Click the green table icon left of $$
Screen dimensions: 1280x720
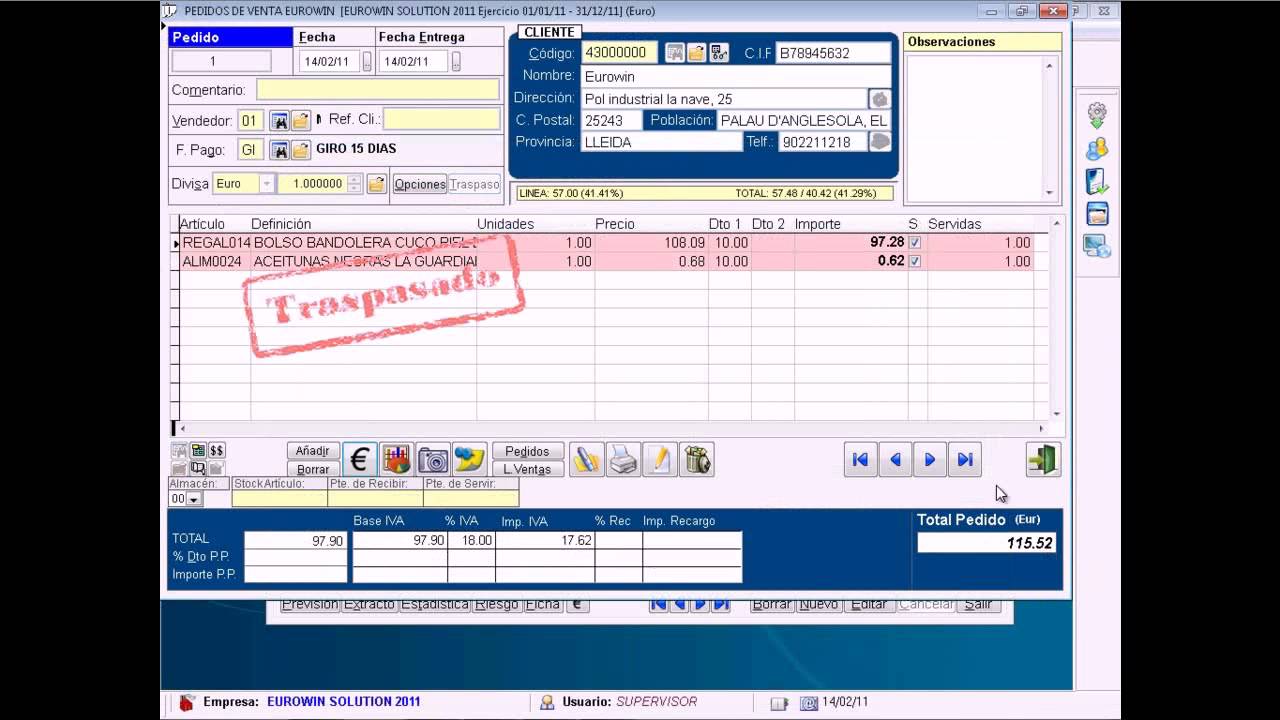(198, 451)
